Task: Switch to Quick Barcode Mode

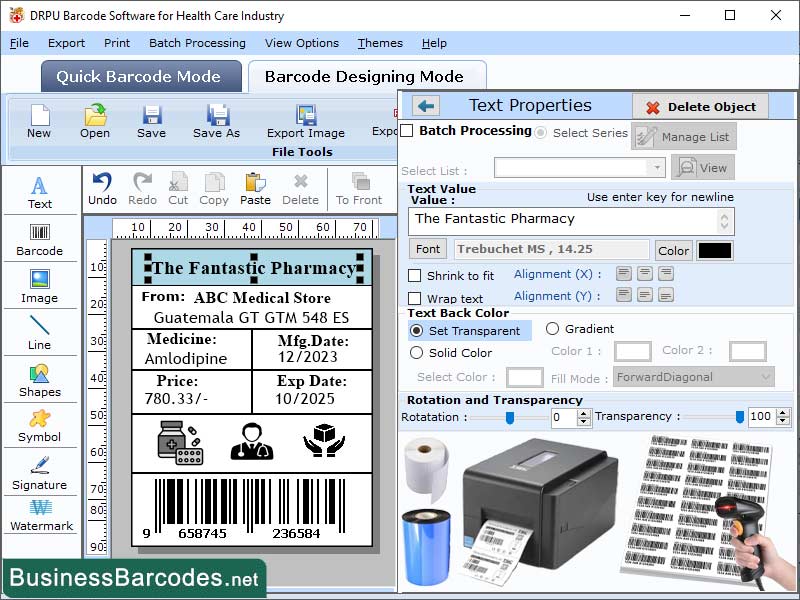Action: (x=140, y=77)
